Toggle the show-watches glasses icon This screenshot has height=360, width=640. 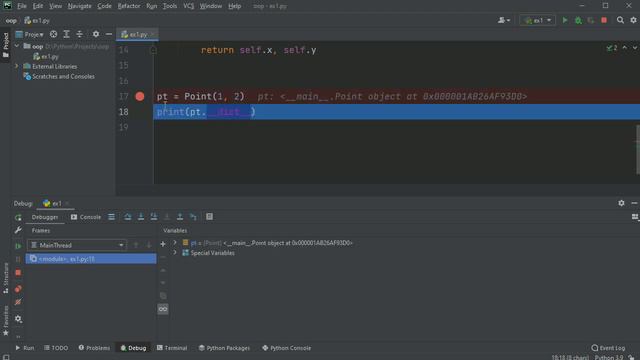tap(163, 309)
